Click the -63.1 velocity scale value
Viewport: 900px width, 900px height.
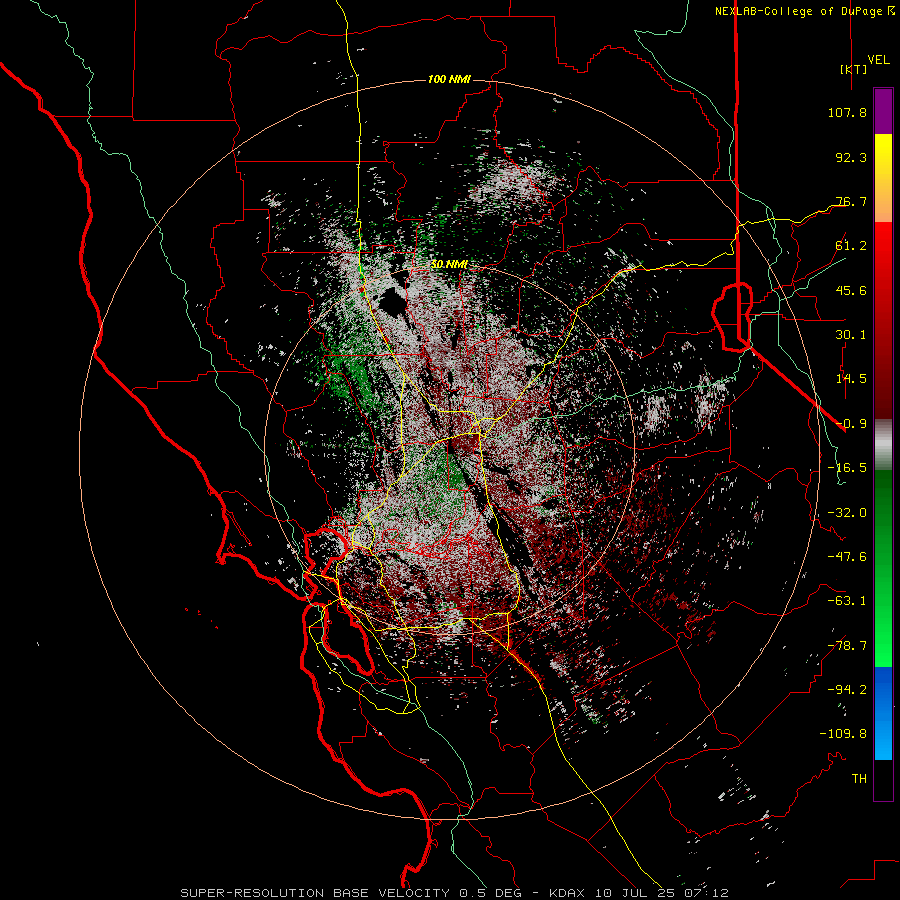click(x=847, y=601)
